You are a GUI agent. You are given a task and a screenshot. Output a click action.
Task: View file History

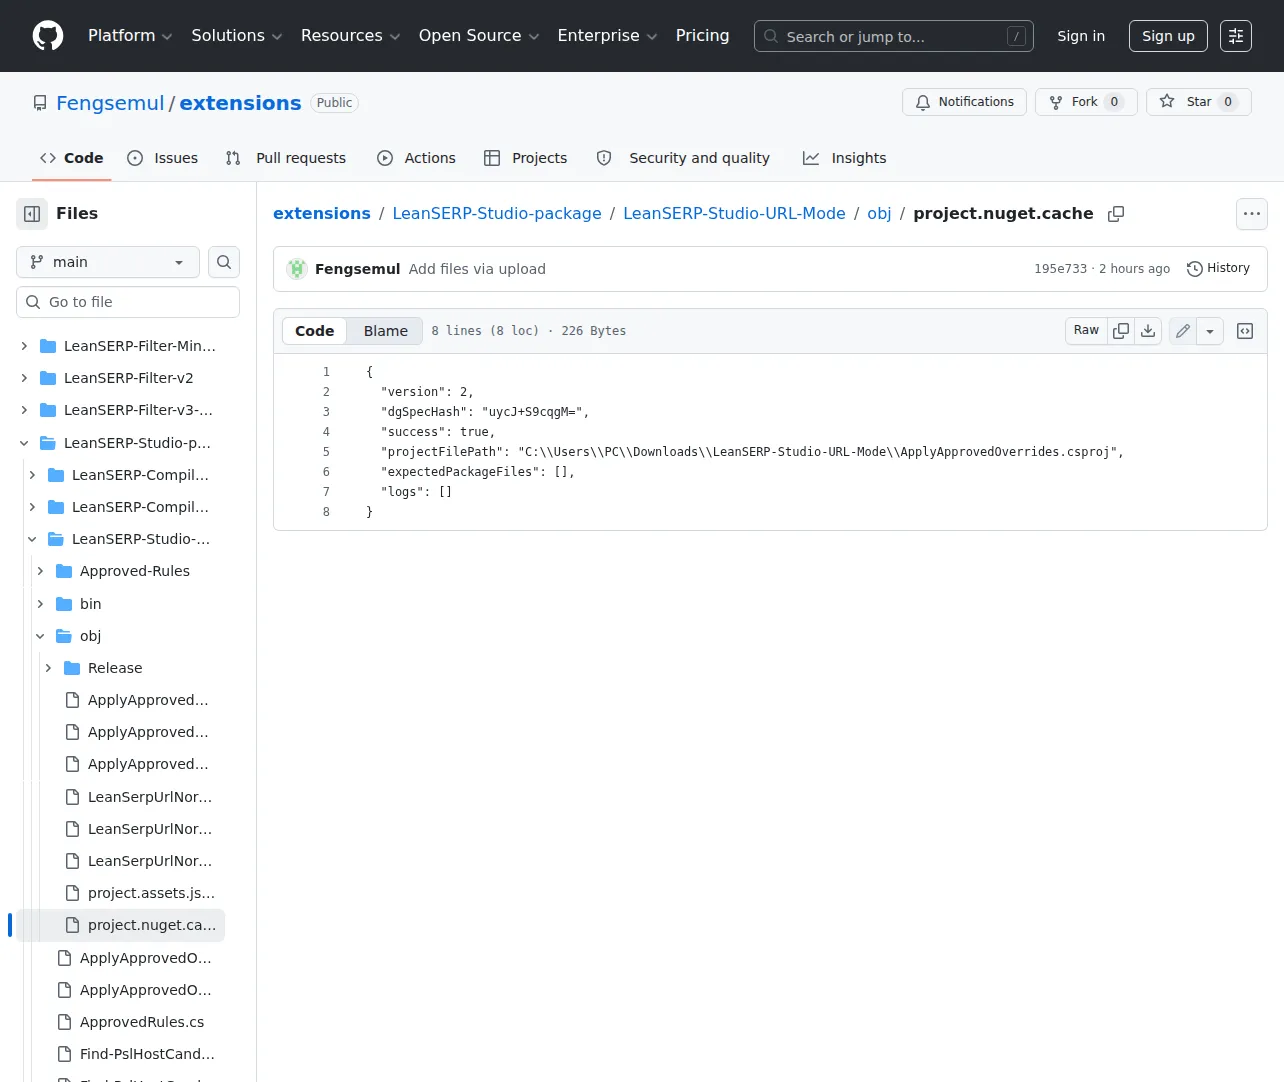[x=1218, y=269]
